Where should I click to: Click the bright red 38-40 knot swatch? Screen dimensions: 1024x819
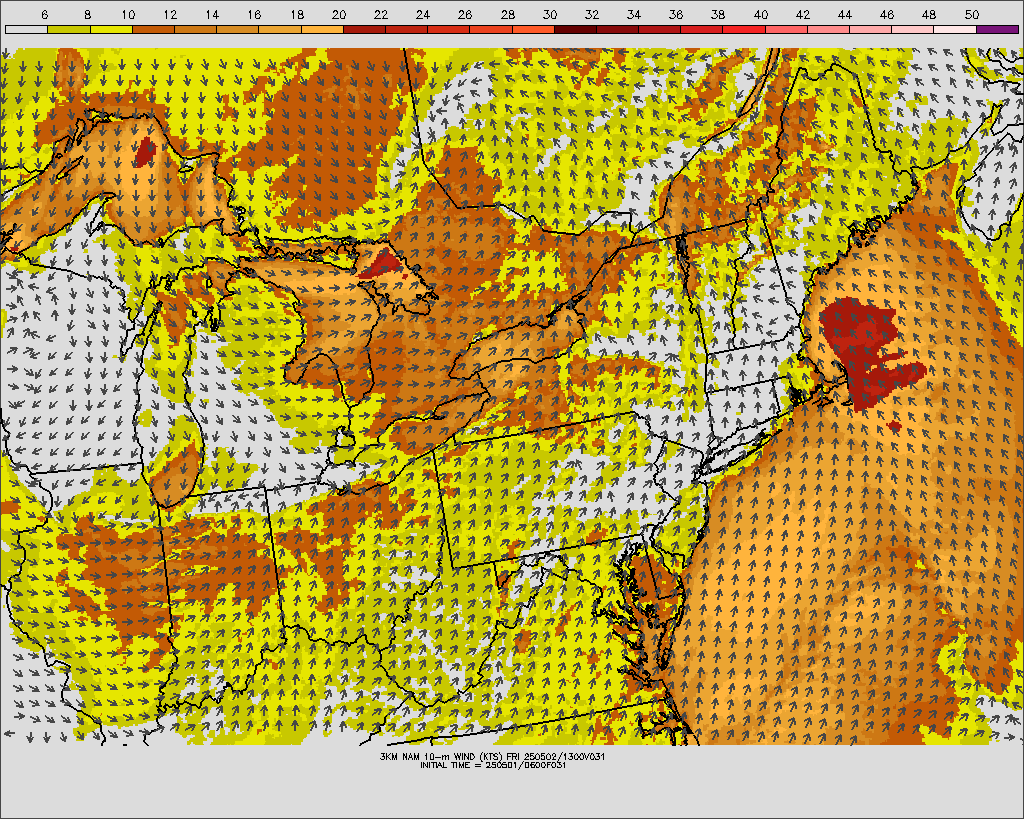pos(744,29)
